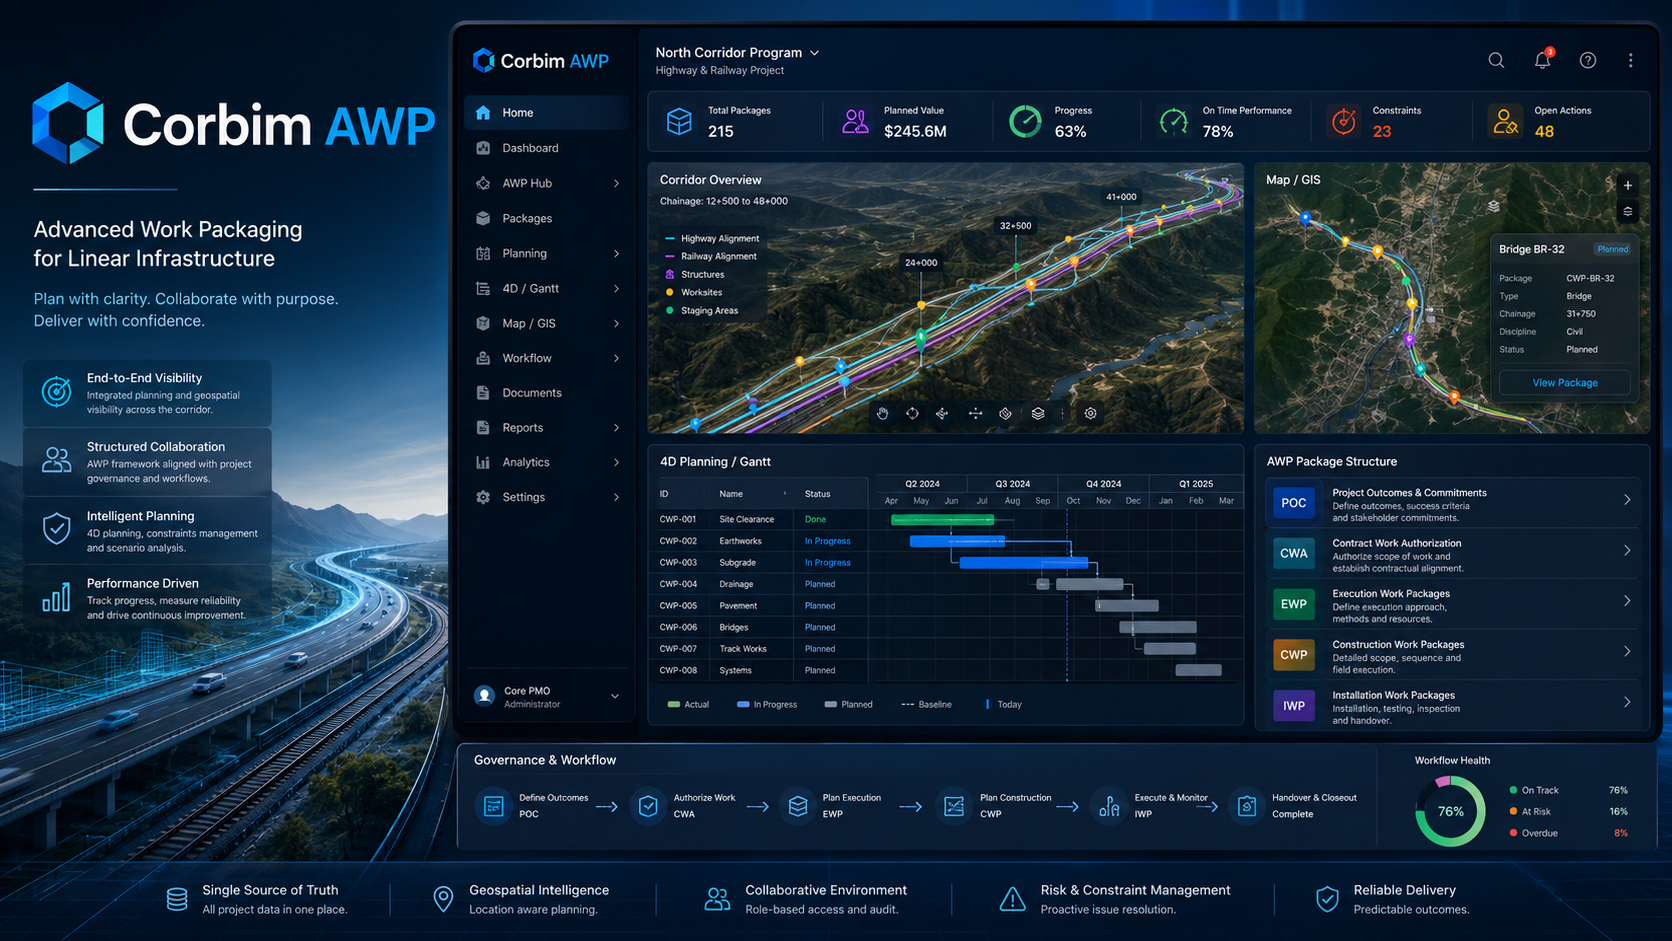The width and height of the screenshot is (1672, 941).
Task: Open the North Corridor Program dropdown
Action: [x=737, y=53]
